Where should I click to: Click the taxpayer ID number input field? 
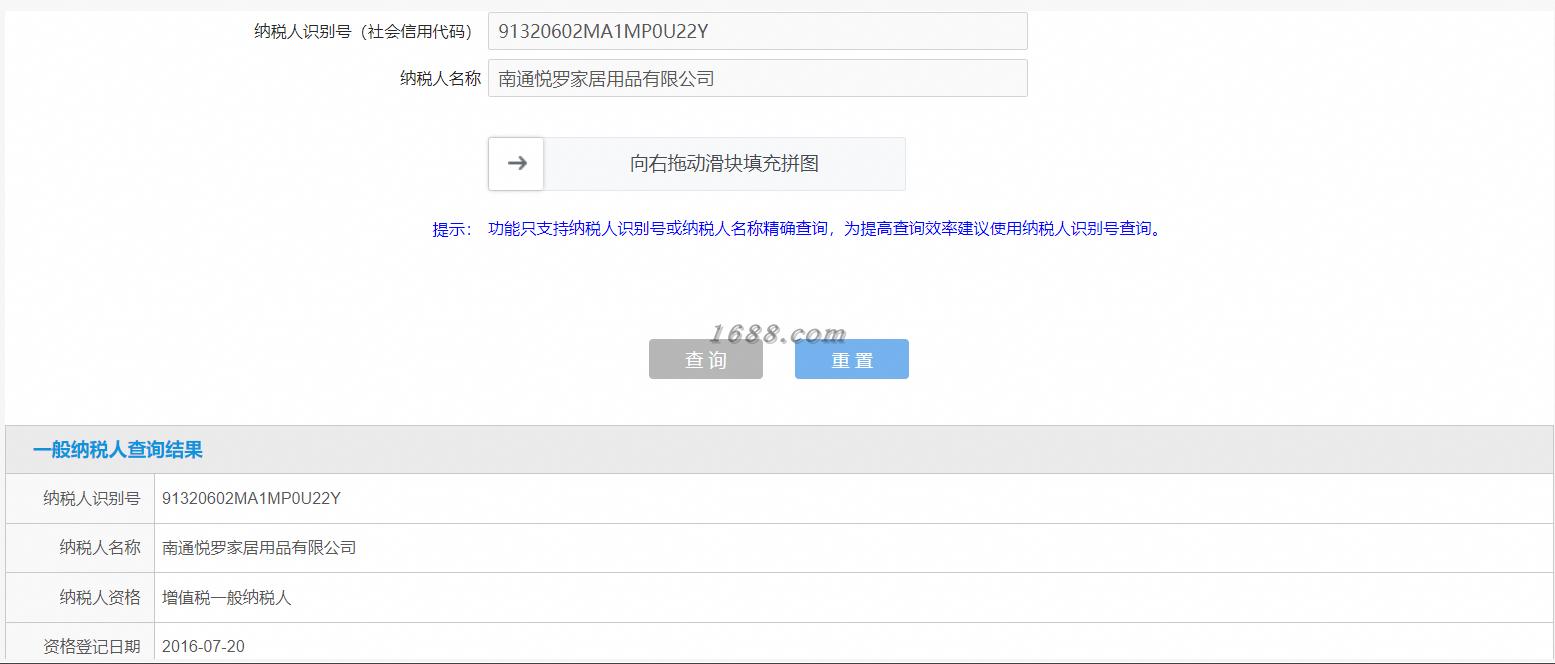tap(757, 31)
